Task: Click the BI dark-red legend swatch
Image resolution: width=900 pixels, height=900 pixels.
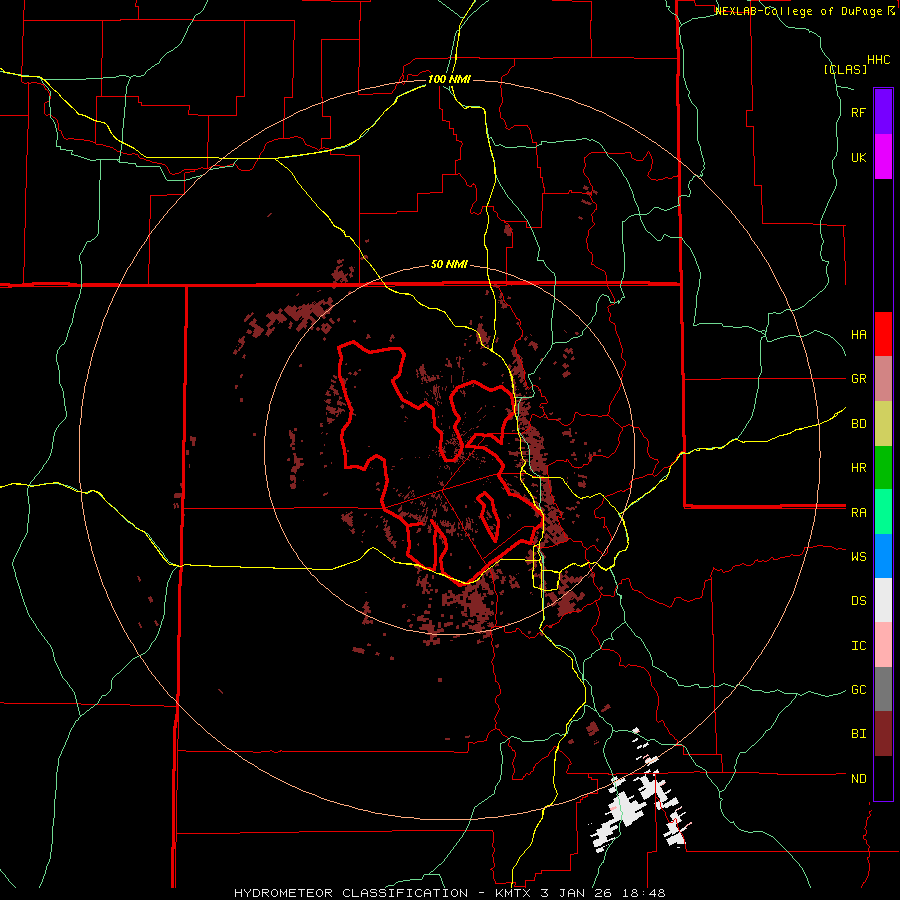Action: [883, 734]
